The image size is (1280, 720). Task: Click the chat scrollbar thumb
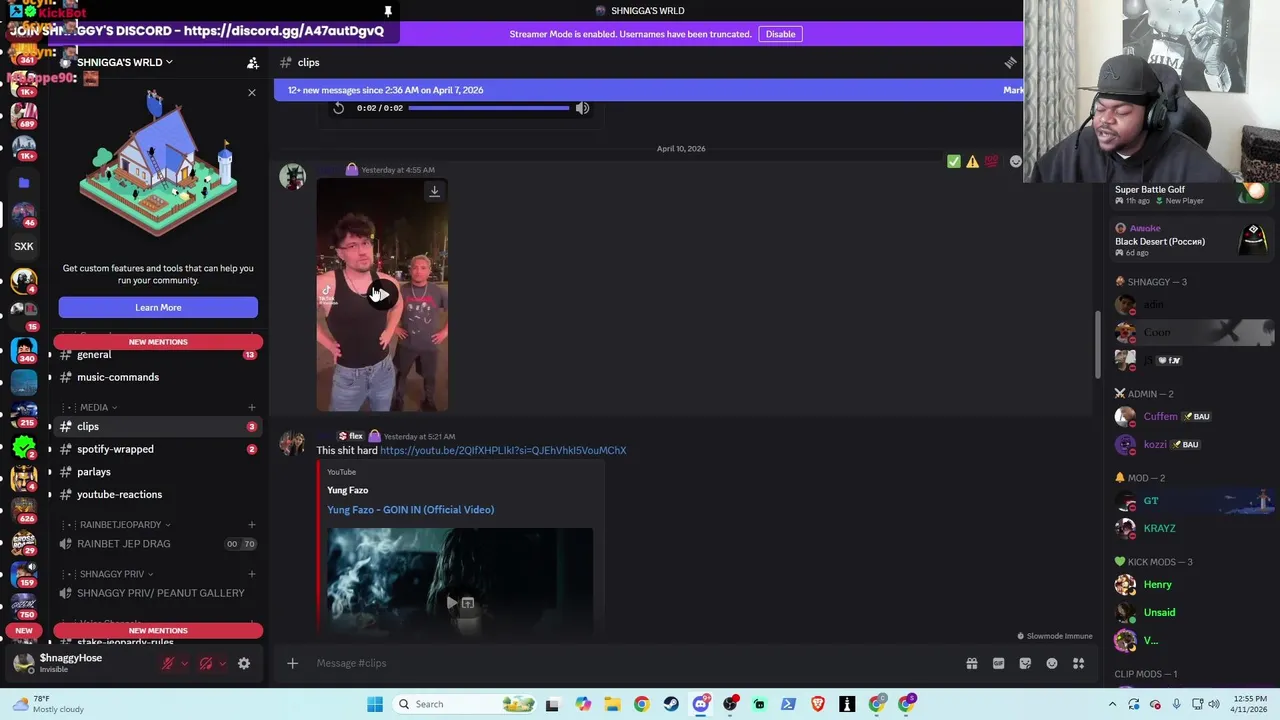(x=1098, y=346)
